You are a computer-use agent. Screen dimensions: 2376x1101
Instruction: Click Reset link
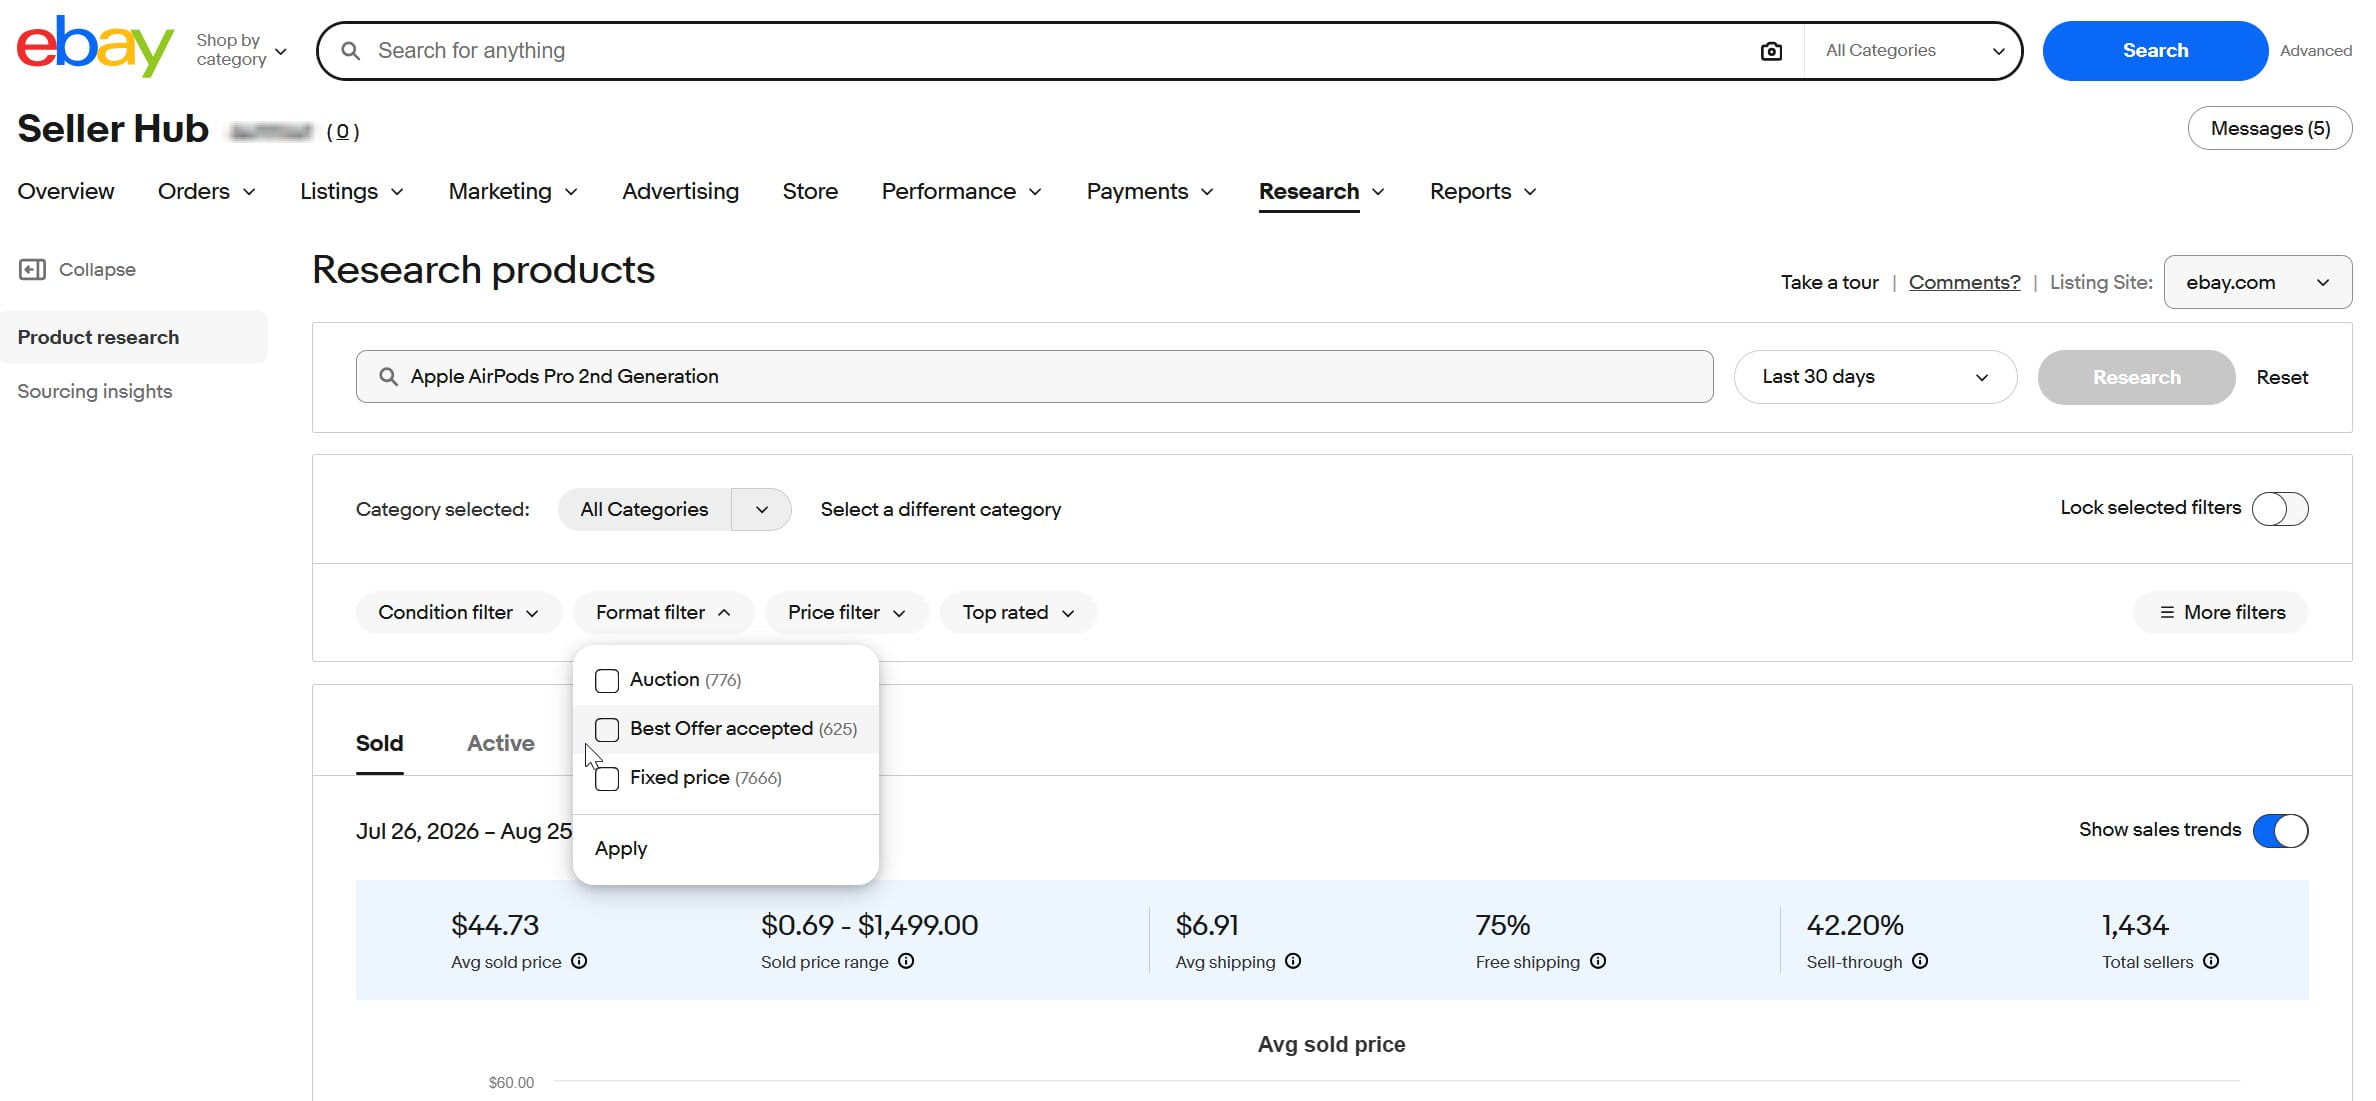(x=2282, y=377)
